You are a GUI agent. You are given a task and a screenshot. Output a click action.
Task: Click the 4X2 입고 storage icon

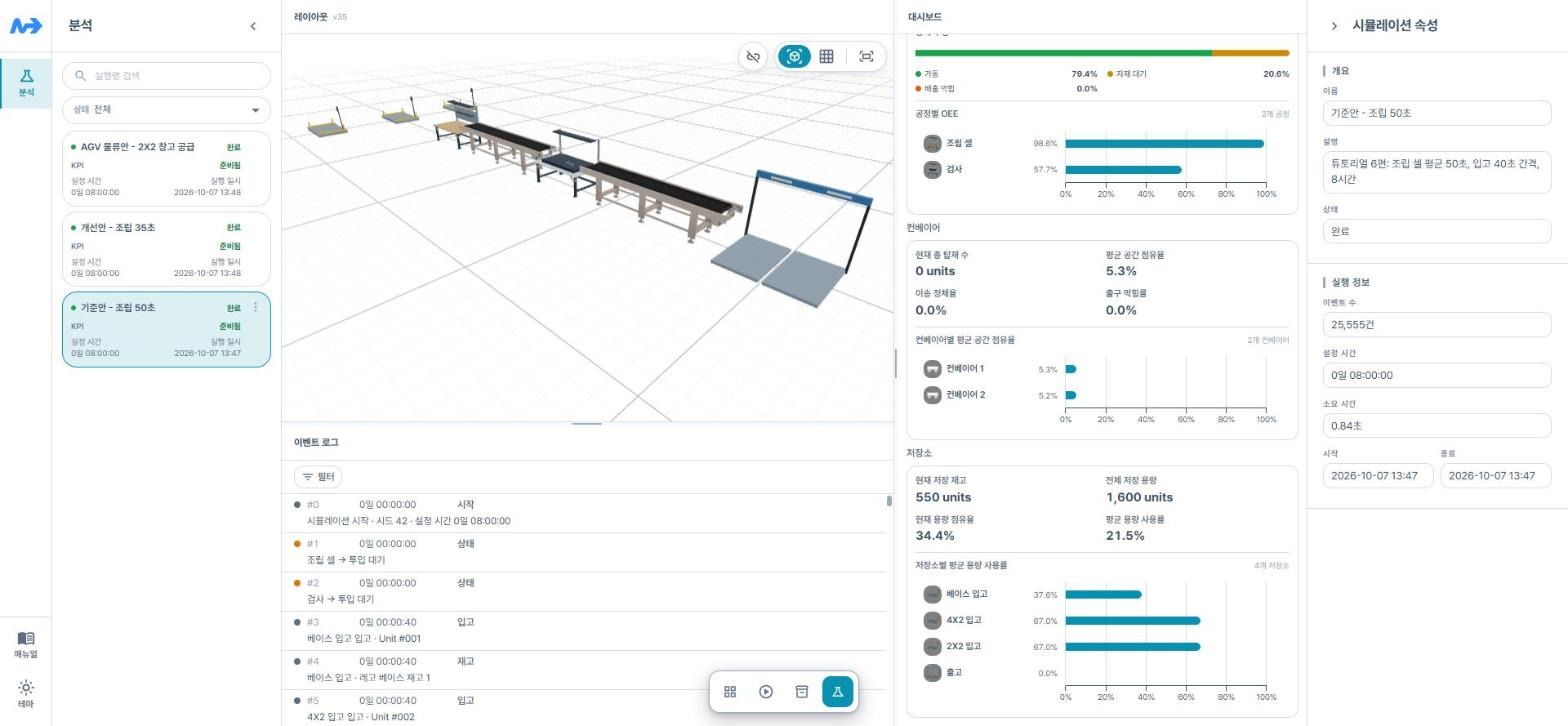(x=932, y=621)
